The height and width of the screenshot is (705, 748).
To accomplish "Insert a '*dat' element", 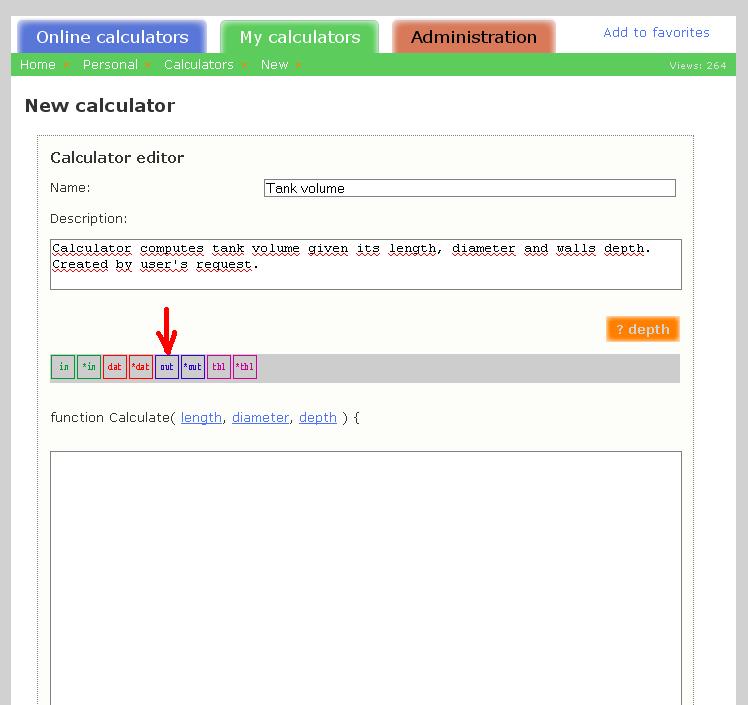I will click(141, 367).
